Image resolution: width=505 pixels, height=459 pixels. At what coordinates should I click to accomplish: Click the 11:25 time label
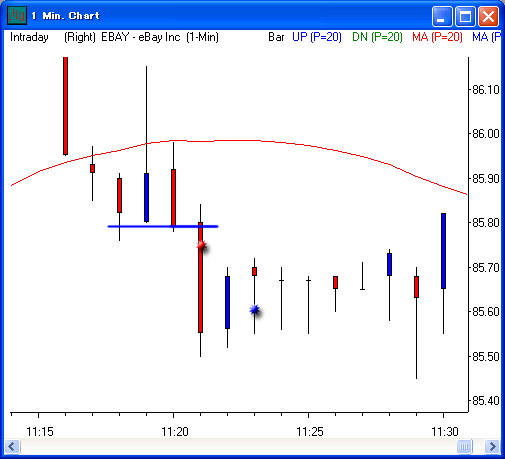click(310, 432)
